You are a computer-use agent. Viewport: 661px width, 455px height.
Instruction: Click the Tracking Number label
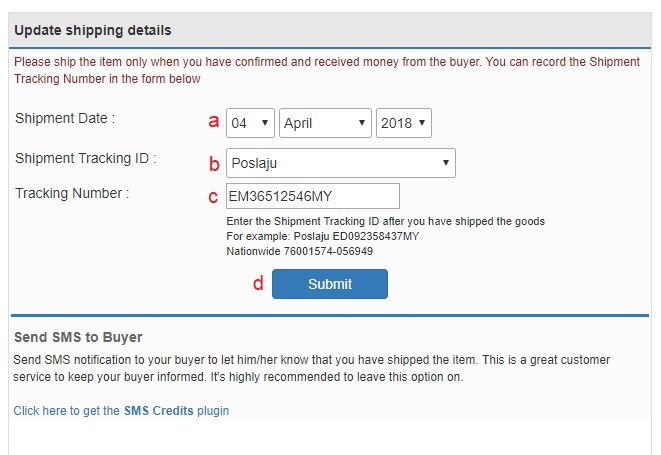click(x=72, y=193)
